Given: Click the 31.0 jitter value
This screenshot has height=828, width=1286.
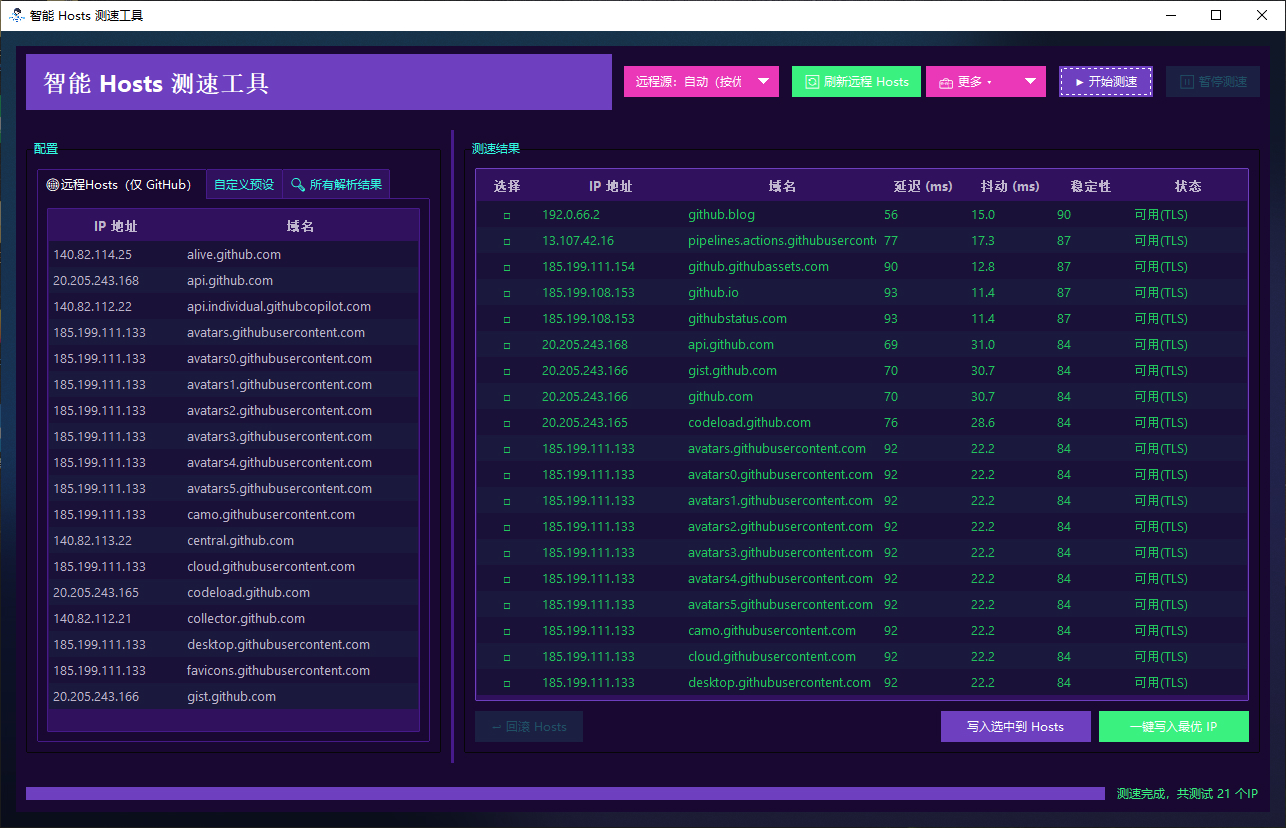Looking at the screenshot, I should click(983, 345).
